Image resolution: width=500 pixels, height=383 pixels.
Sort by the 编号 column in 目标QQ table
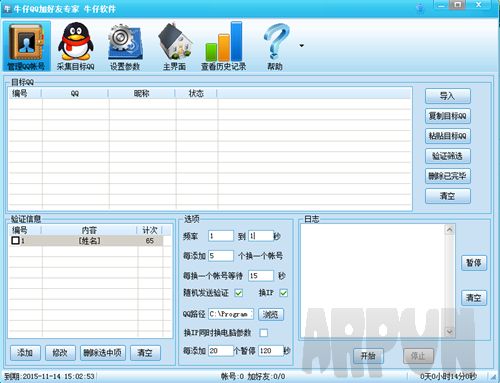point(24,93)
